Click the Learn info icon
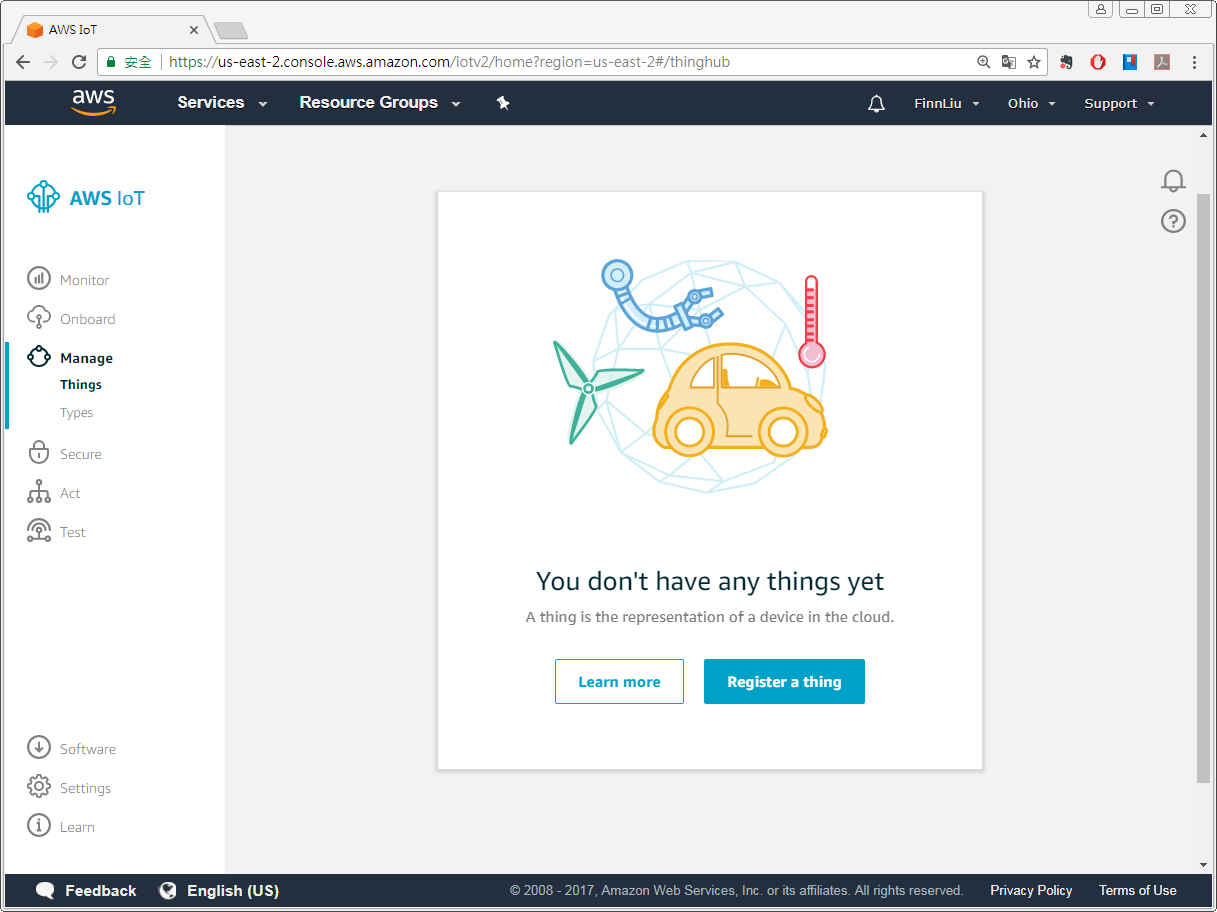Viewport: 1217px width, 912px height. [x=39, y=826]
